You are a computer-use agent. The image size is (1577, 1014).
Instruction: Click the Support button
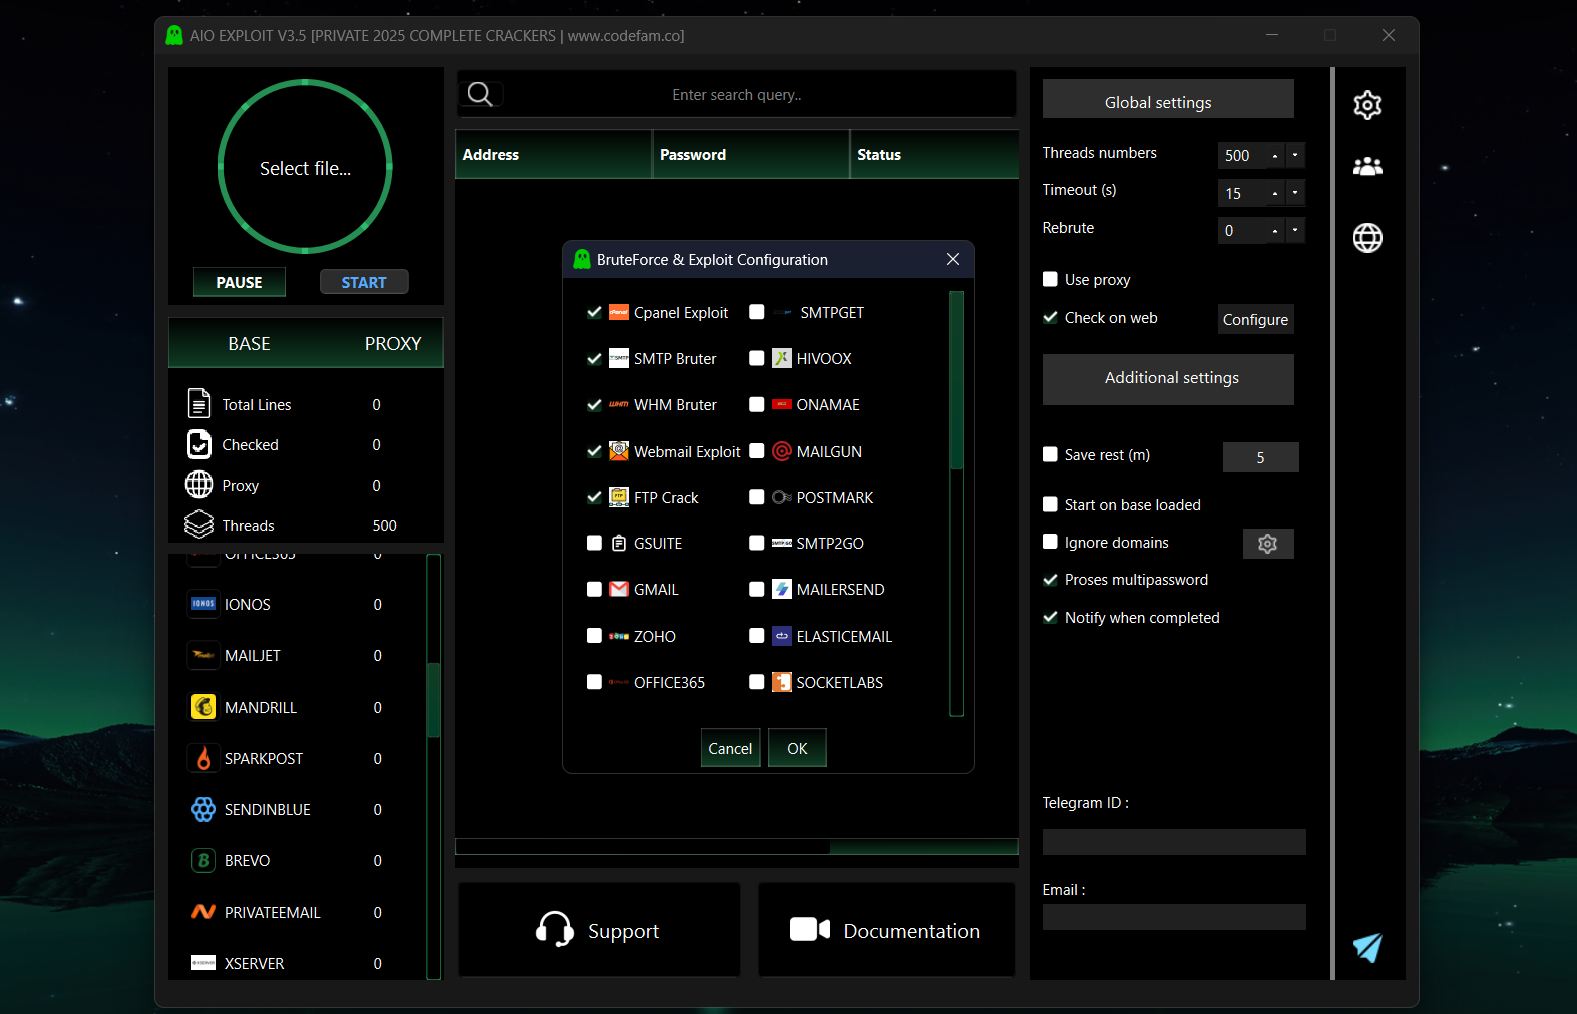(x=599, y=930)
